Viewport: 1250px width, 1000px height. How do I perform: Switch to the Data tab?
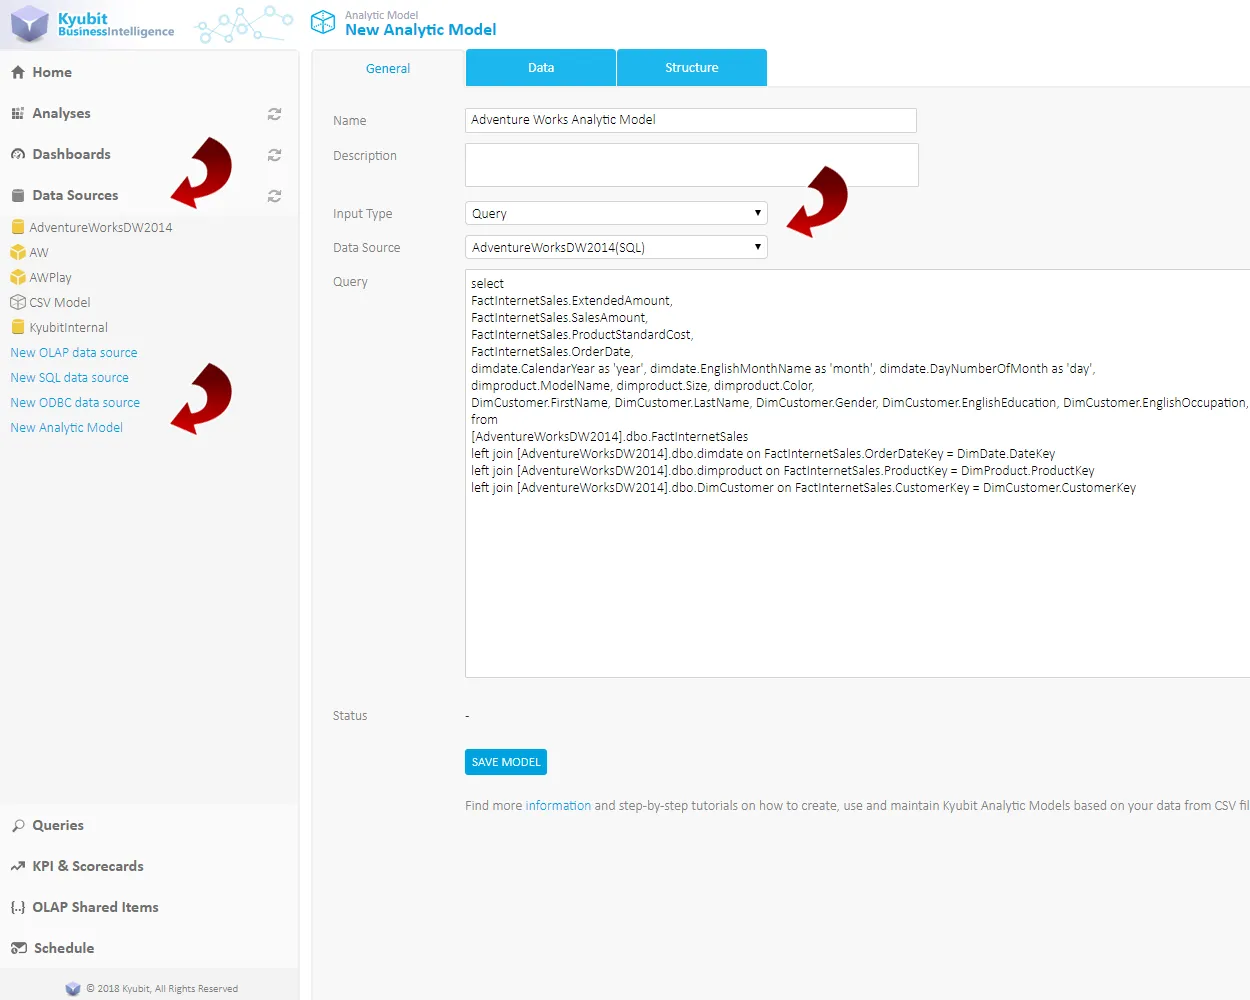(x=541, y=68)
